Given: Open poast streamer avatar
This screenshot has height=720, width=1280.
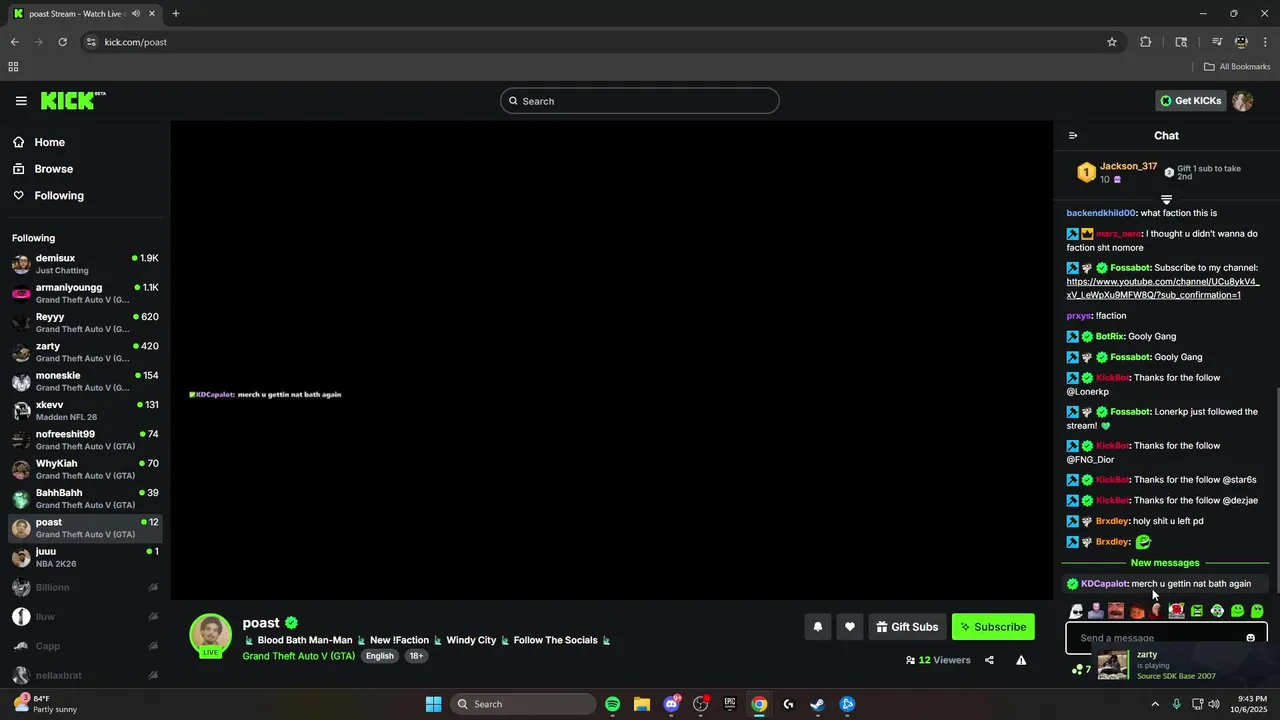Looking at the screenshot, I should click(x=211, y=636).
